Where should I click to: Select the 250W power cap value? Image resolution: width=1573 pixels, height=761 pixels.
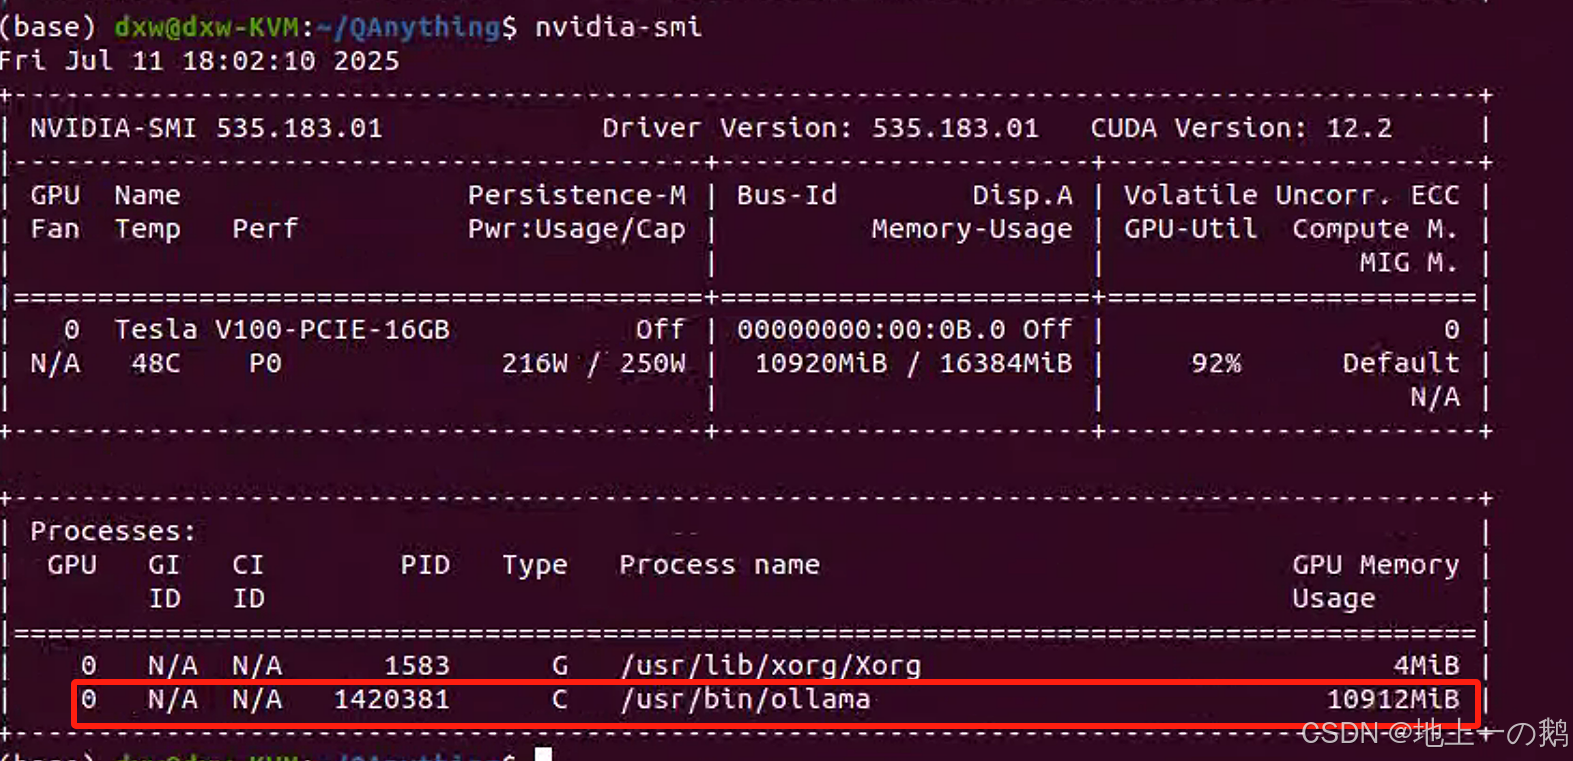653,363
